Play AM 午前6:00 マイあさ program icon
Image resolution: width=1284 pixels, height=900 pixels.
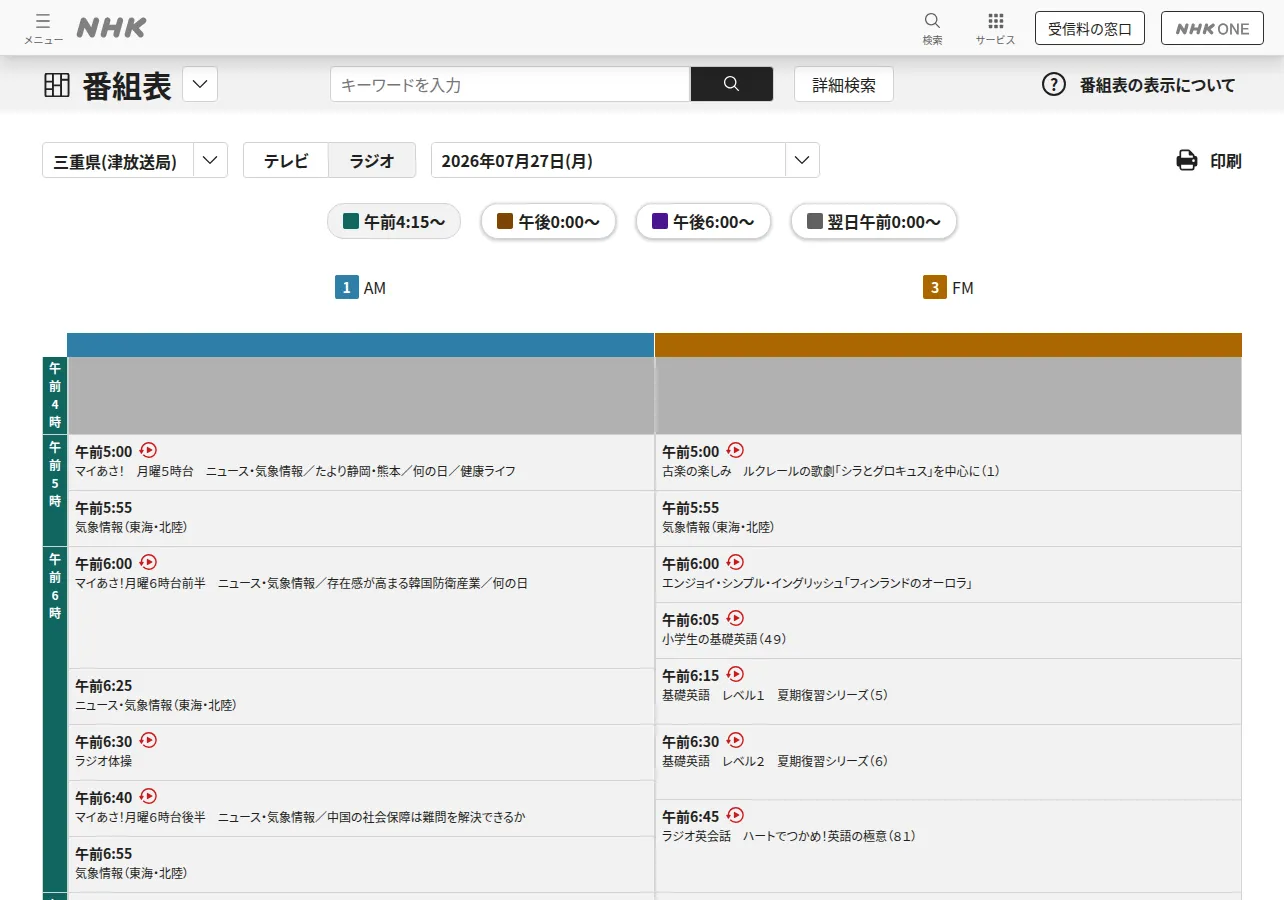148,562
